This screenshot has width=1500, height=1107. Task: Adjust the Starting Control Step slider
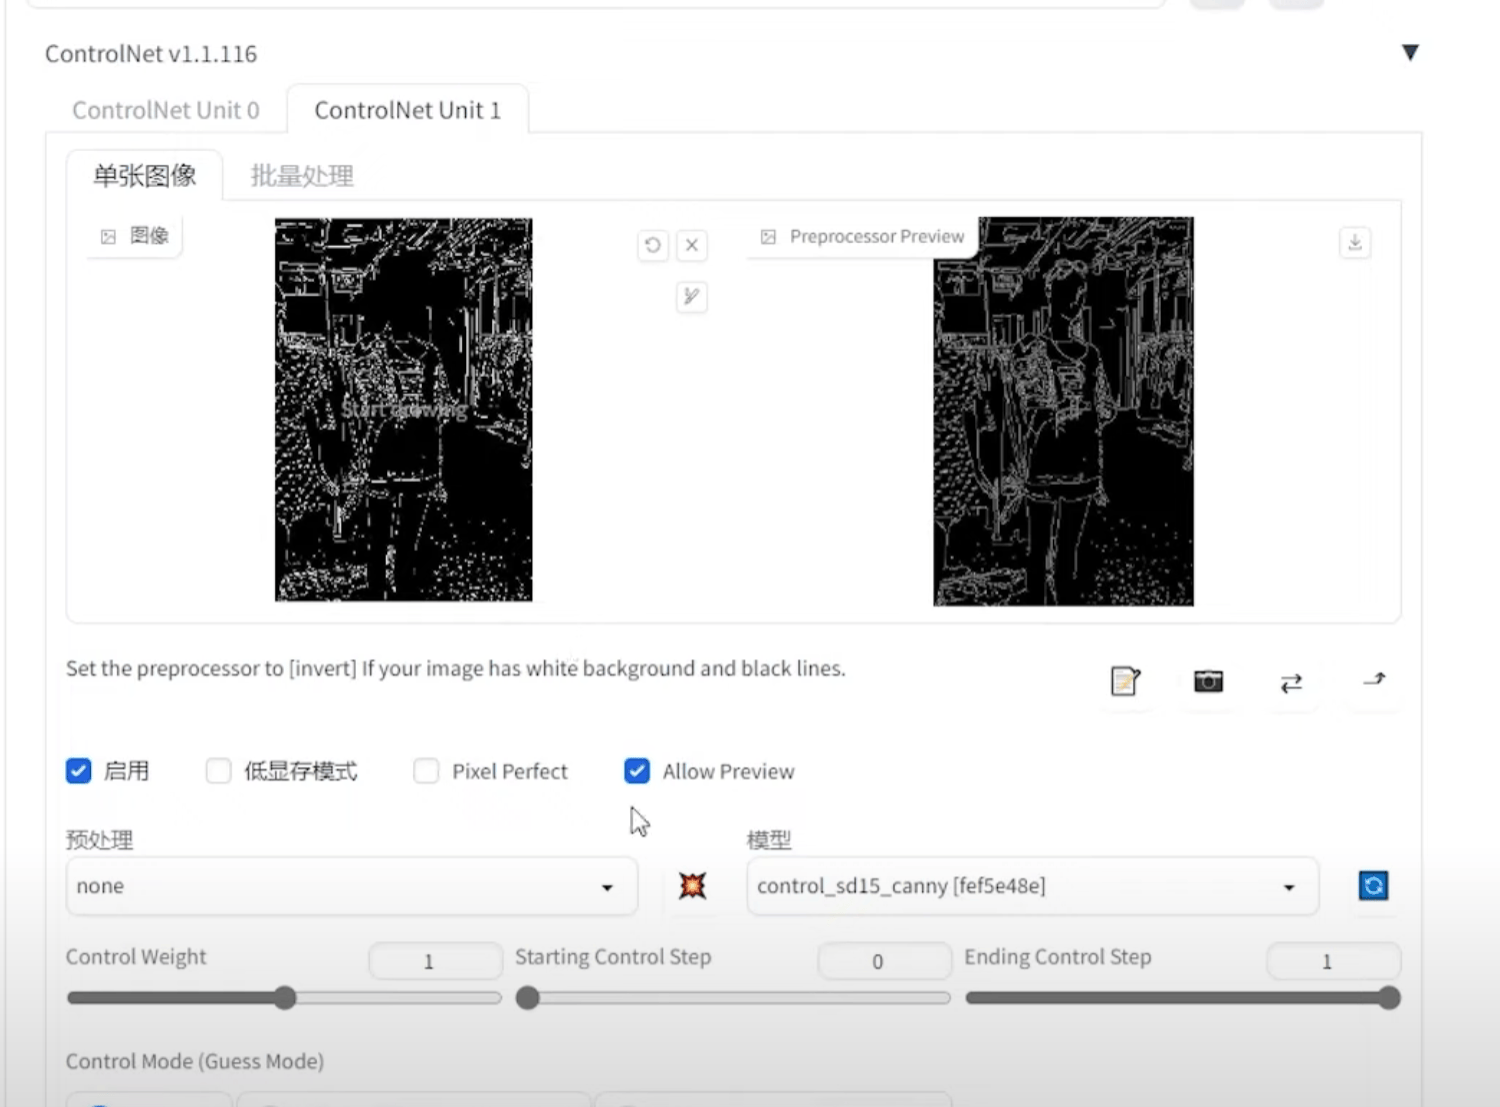pyautogui.click(x=733, y=998)
